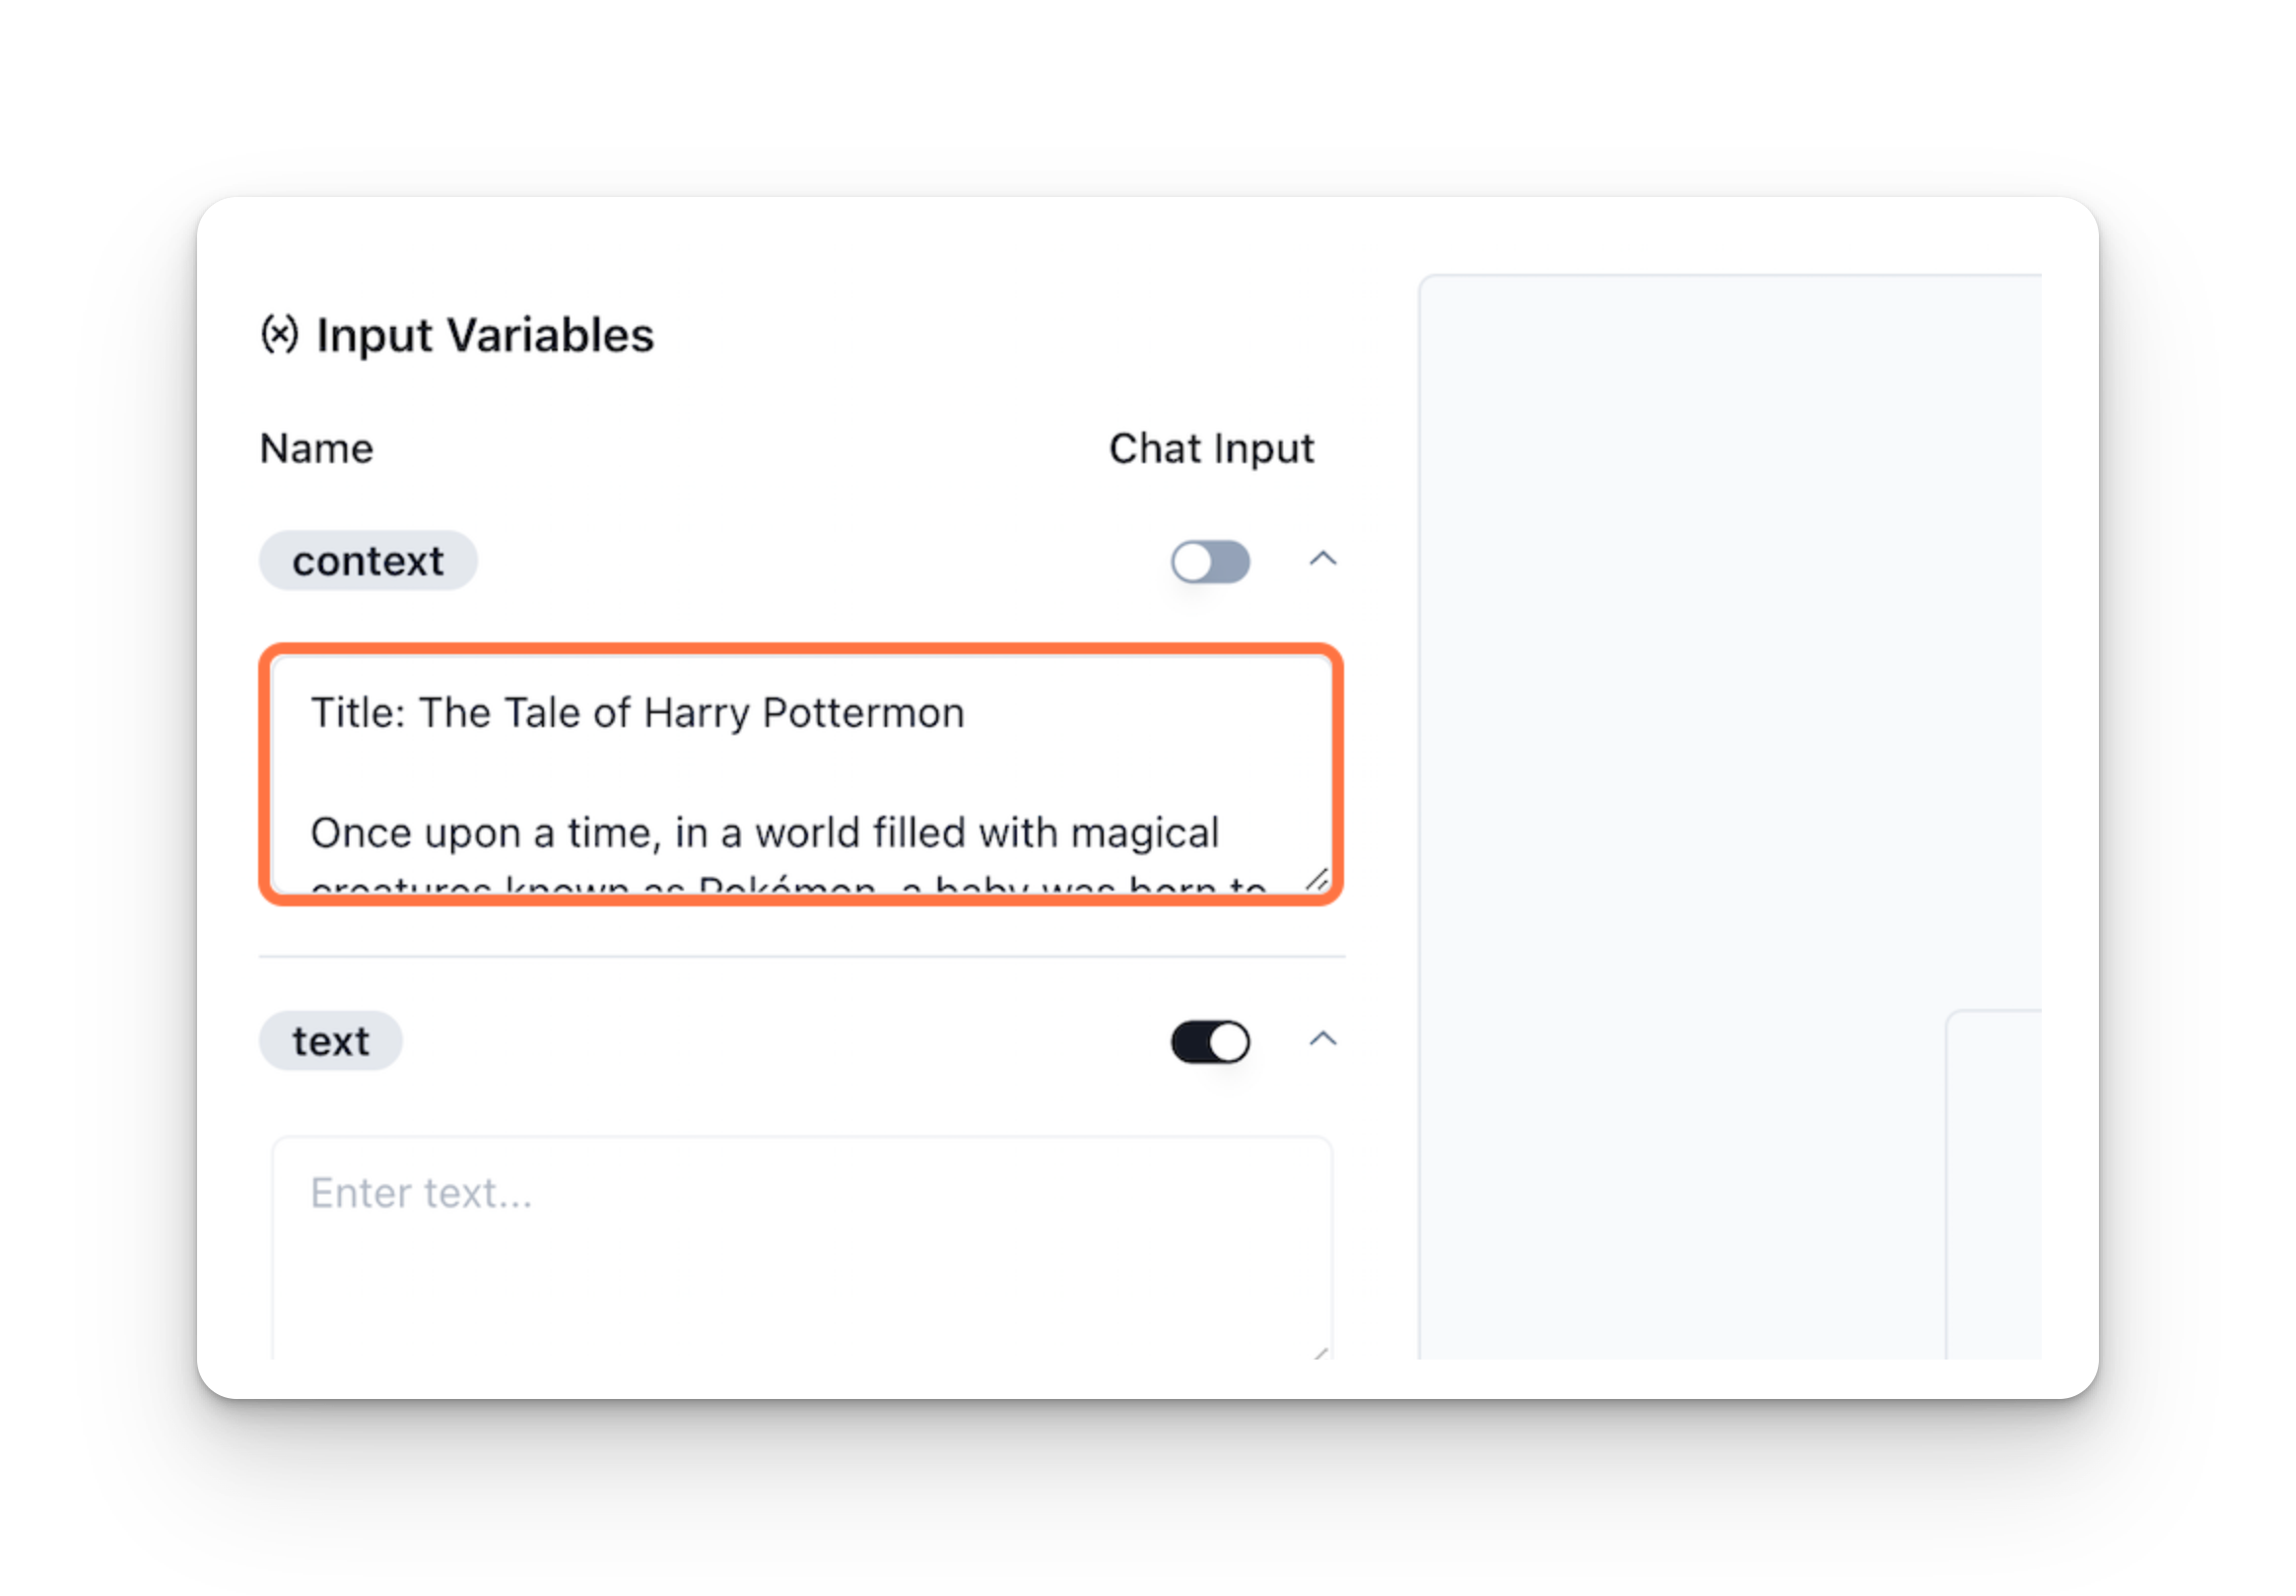Enable the Chat Input switch for context
The image size is (2296, 1596).
click(x=1210, y=561)
